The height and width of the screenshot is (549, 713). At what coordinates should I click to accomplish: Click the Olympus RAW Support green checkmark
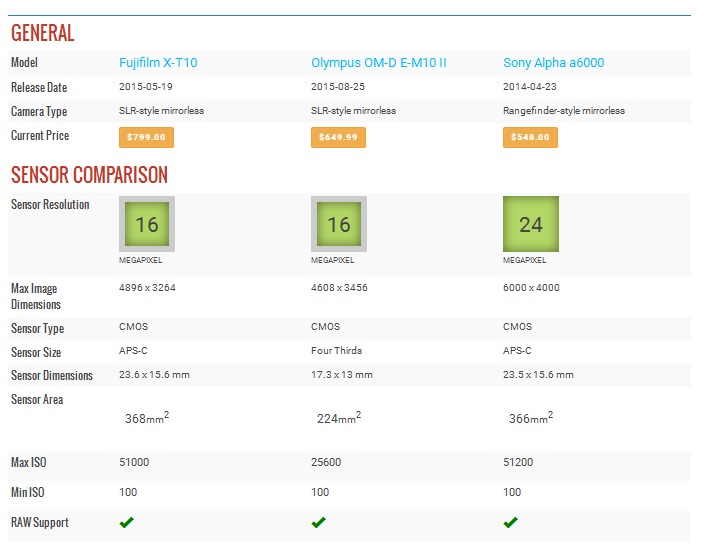[x=319, y=523]
